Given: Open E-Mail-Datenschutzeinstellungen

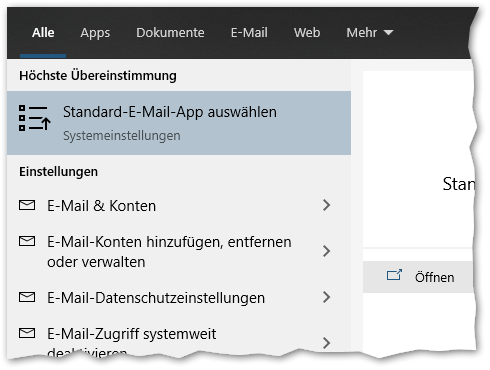Looking at the screenshot, I should (179, 298).
